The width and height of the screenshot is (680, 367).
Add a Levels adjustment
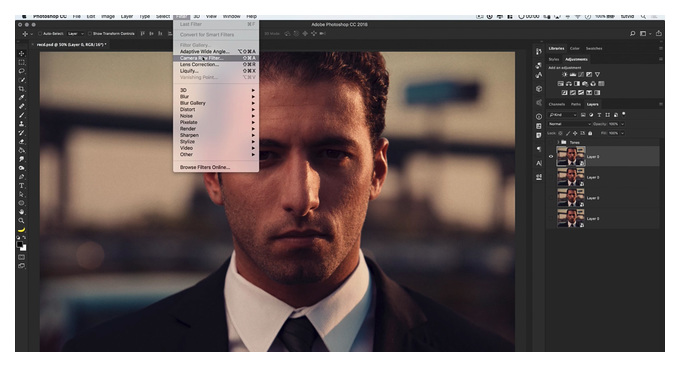coord(572,75)
